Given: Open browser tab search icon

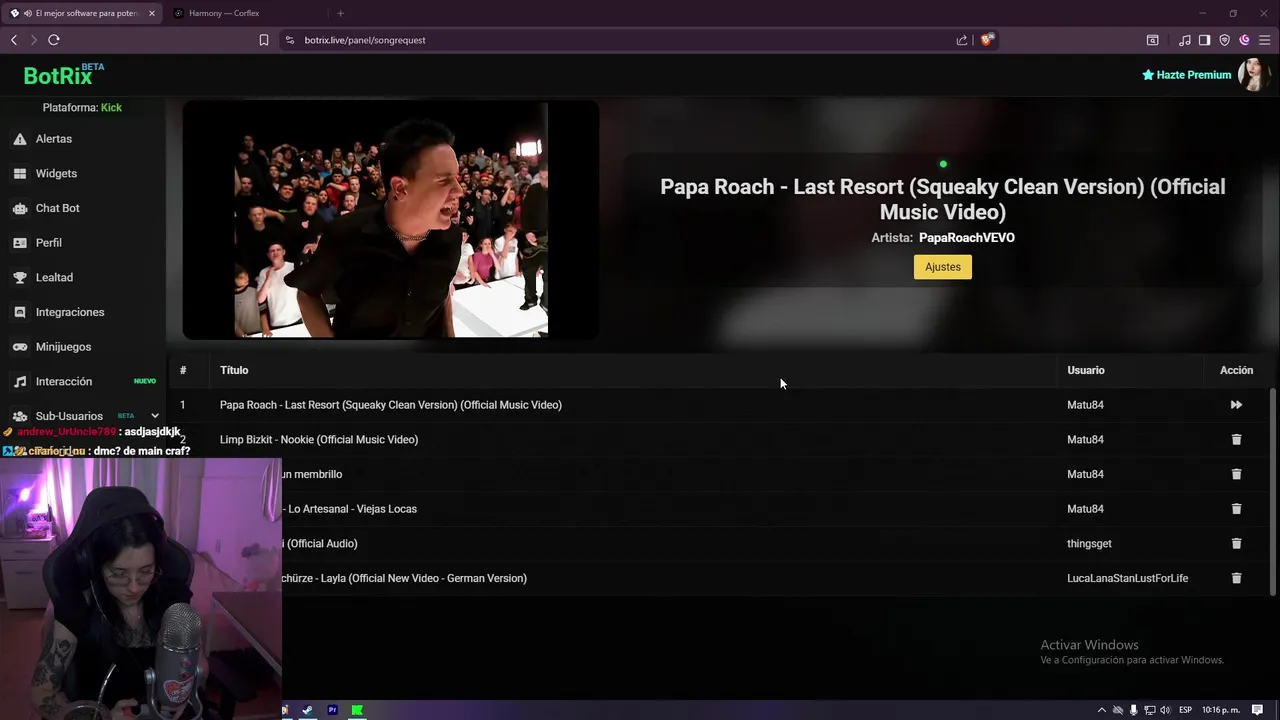Looking at the screenshot, I should click(x=1153, y=40).
